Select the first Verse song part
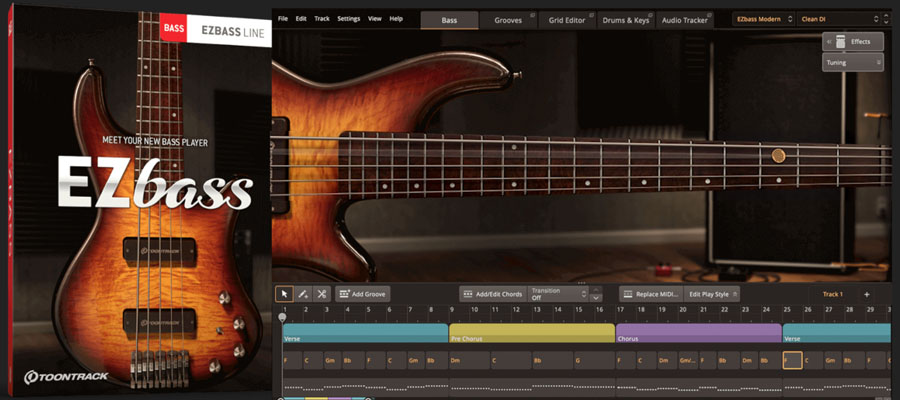The width and height of the screenshot is (900, 400). 365,333
